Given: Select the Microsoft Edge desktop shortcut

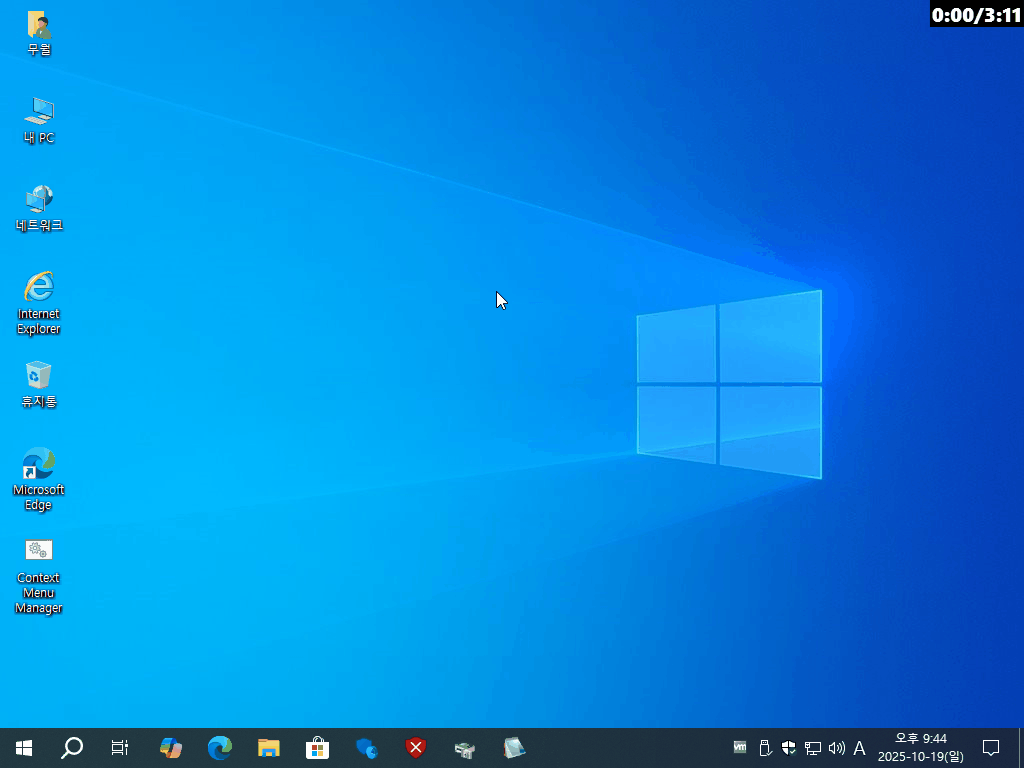Looking at the screenshot, I should click(x=39, y=479).
